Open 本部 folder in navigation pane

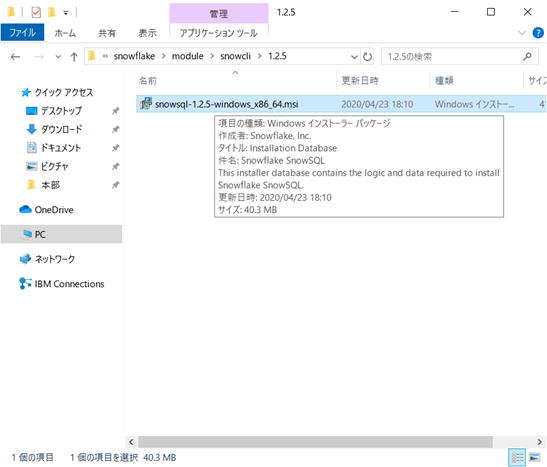(x=43, y=185)
